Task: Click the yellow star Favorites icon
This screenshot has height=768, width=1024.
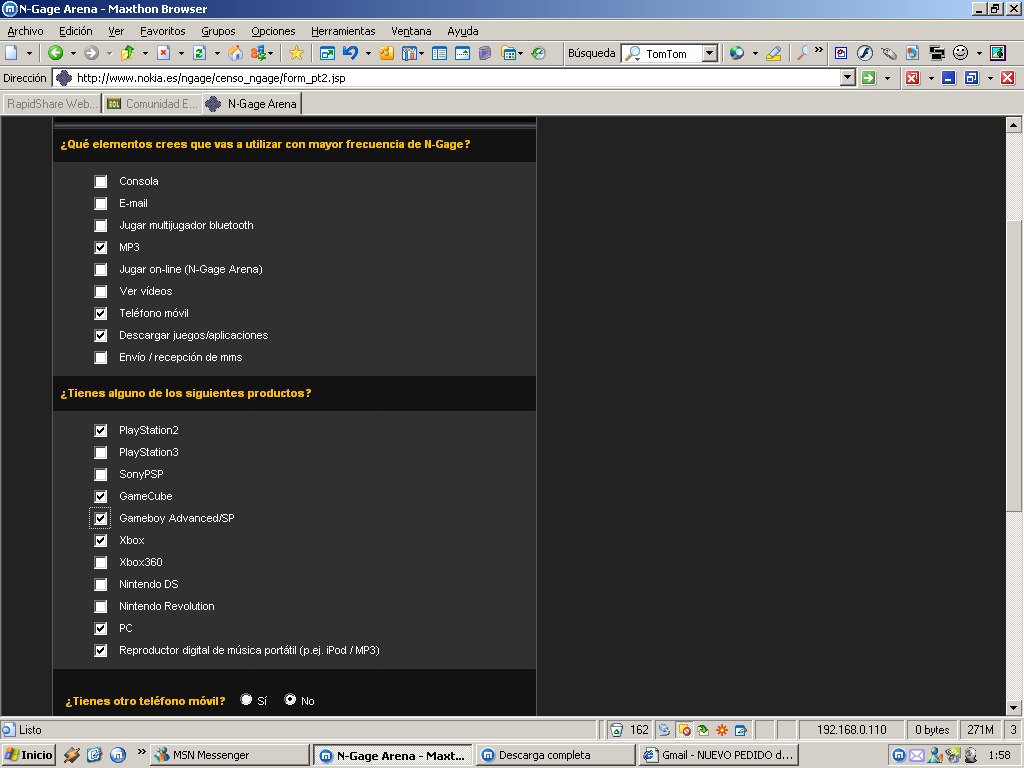Action: (x=296, y=54)
